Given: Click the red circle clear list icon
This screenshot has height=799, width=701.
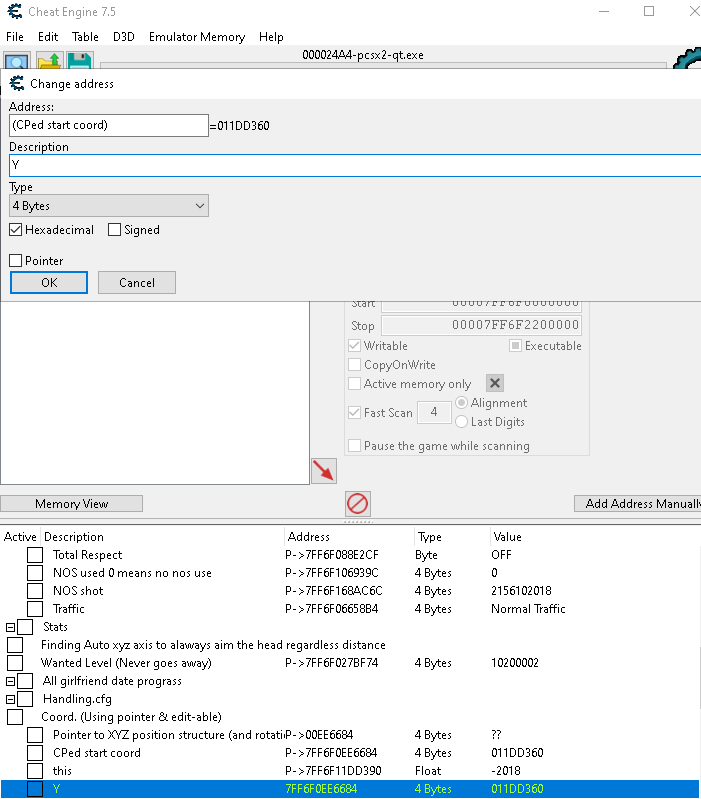Looking at the screenshot, I should coord(357,503).
